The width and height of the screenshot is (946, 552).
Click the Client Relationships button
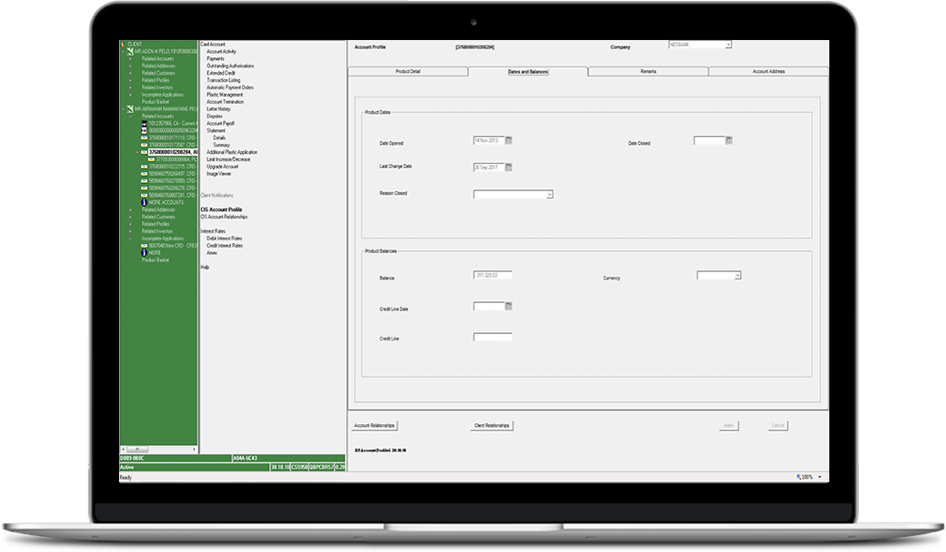tap(491, 425)
